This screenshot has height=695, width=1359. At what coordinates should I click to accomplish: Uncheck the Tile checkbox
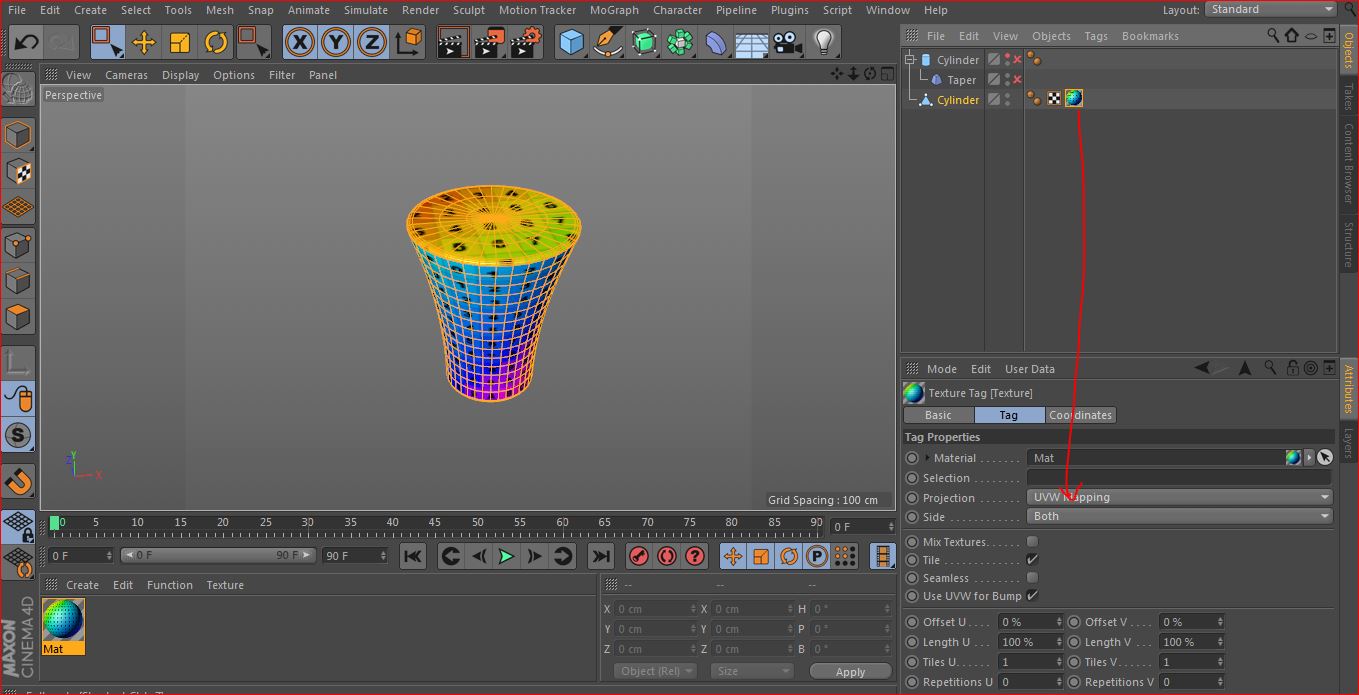click(x=1032, y=560)
